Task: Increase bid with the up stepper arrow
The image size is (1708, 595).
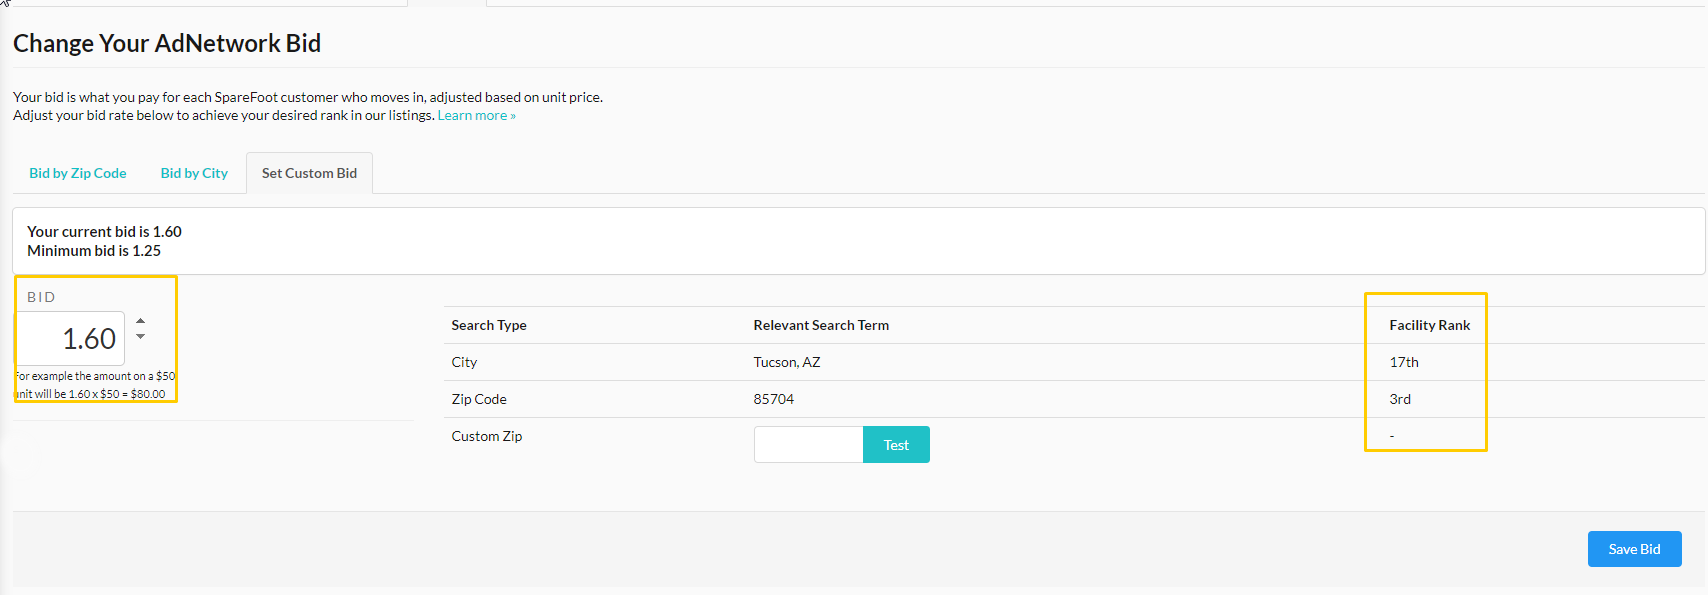Action: coord(141,321)
